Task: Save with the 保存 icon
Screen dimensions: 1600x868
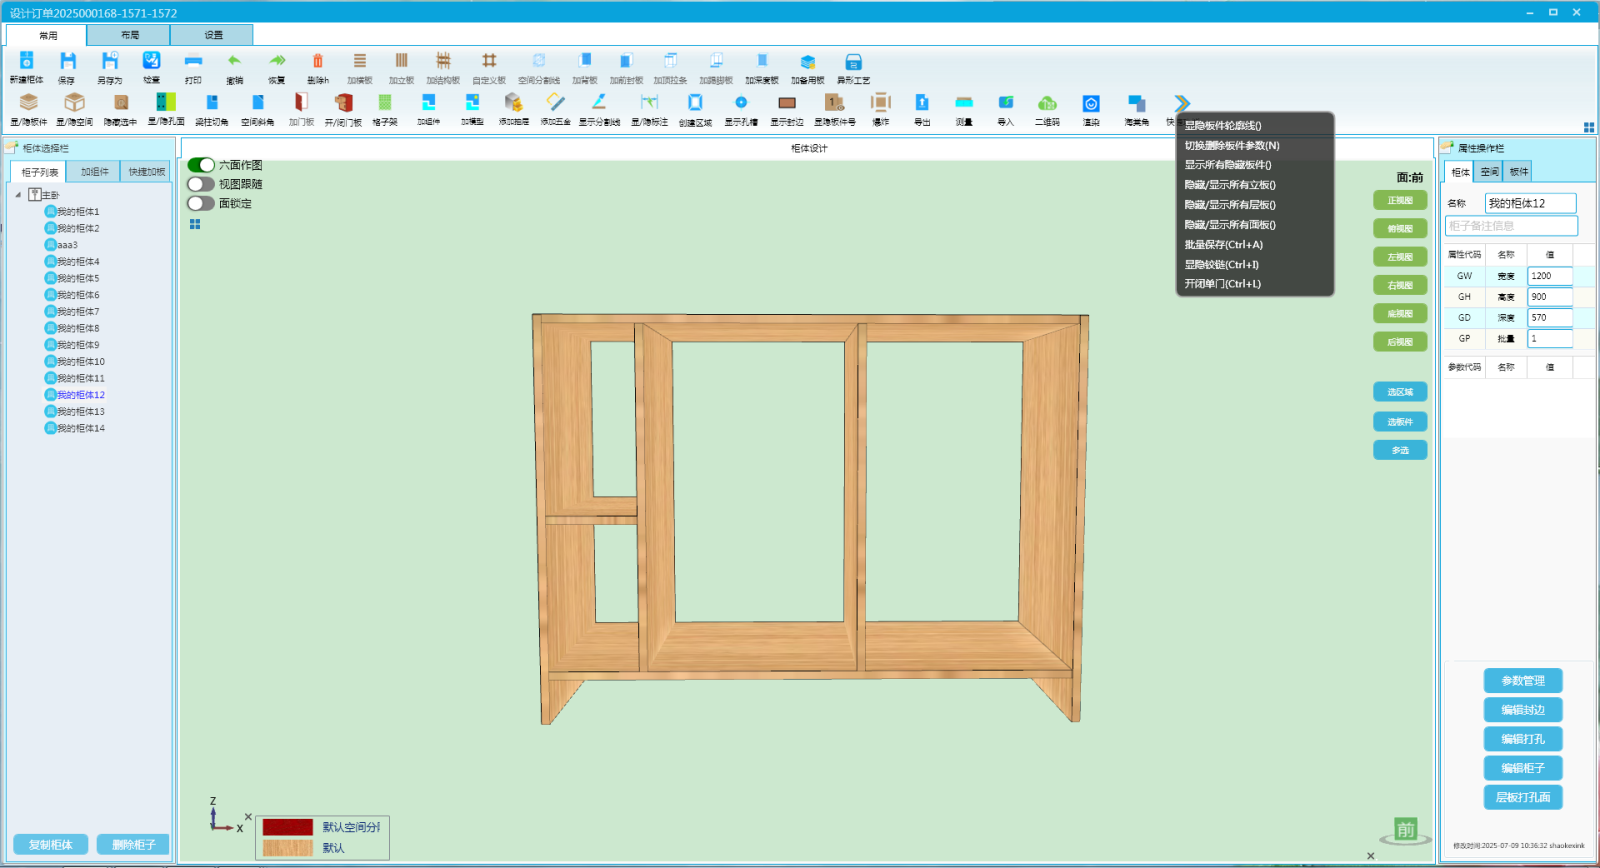Action: pyautogui.click(x=67, y=62)
